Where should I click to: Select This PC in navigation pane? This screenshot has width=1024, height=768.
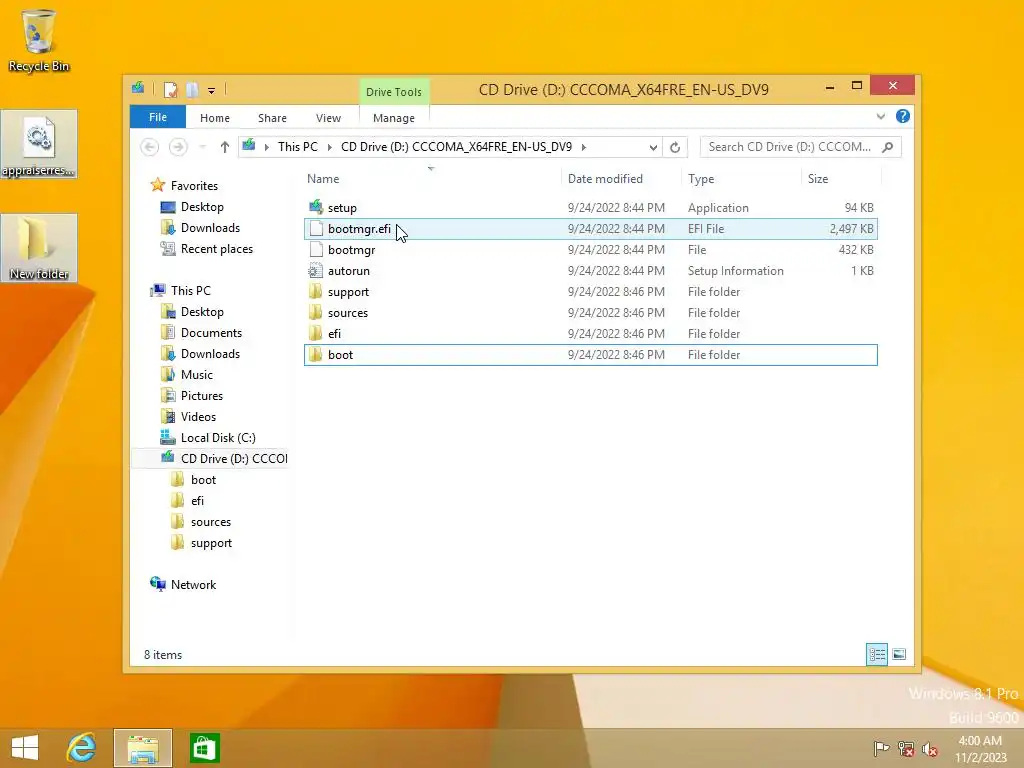tap(191, 291)
